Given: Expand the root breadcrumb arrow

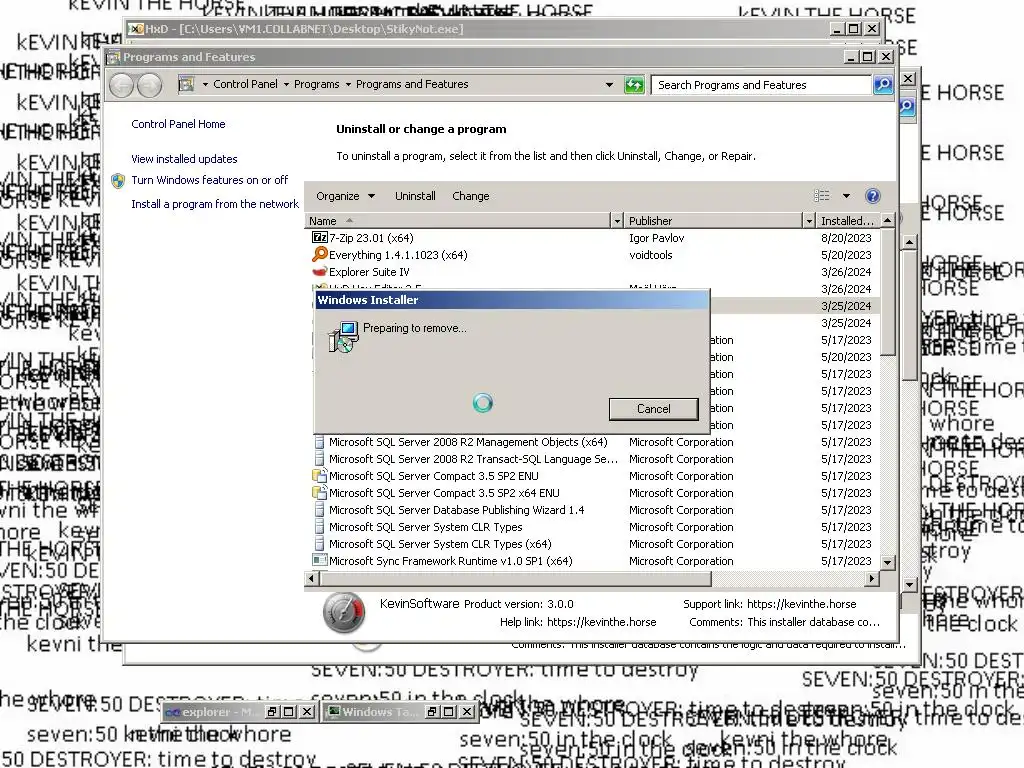Looking at the screenshot, I should pos(205,84).
